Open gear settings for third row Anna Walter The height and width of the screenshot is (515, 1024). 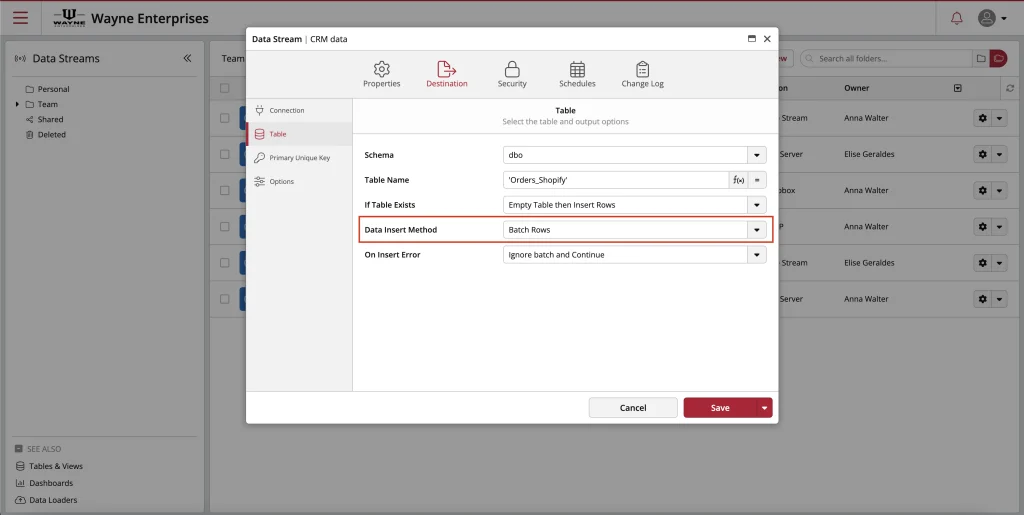(982, 191)
